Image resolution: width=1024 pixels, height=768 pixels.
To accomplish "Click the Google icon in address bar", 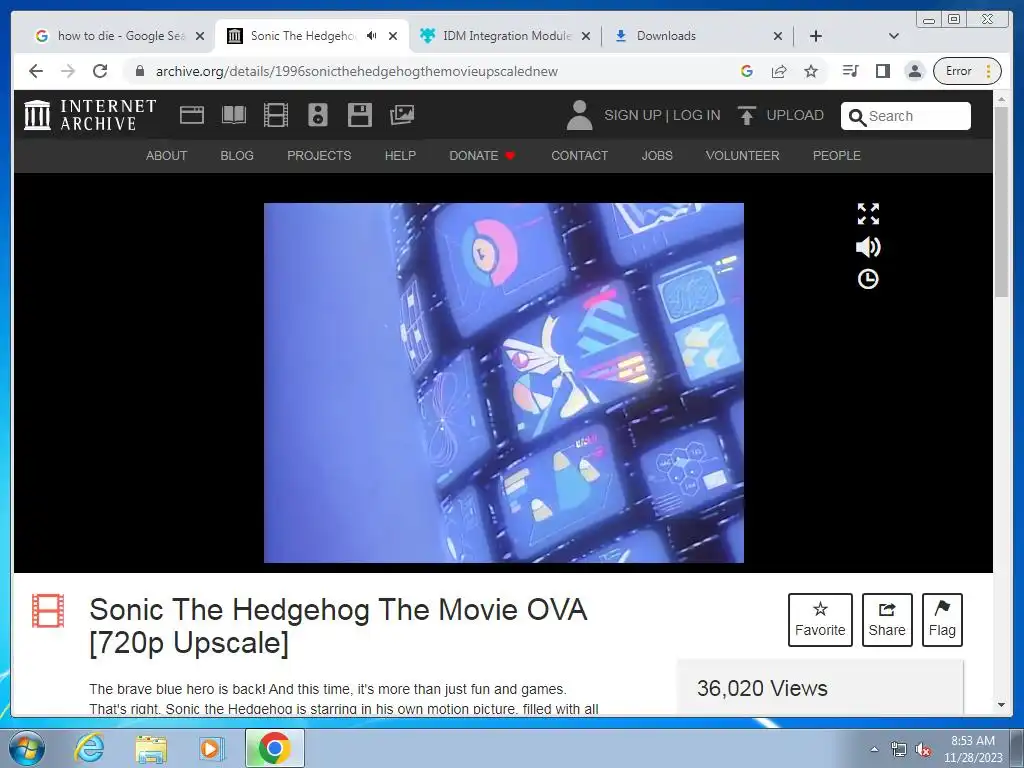I will click(747, 71).
